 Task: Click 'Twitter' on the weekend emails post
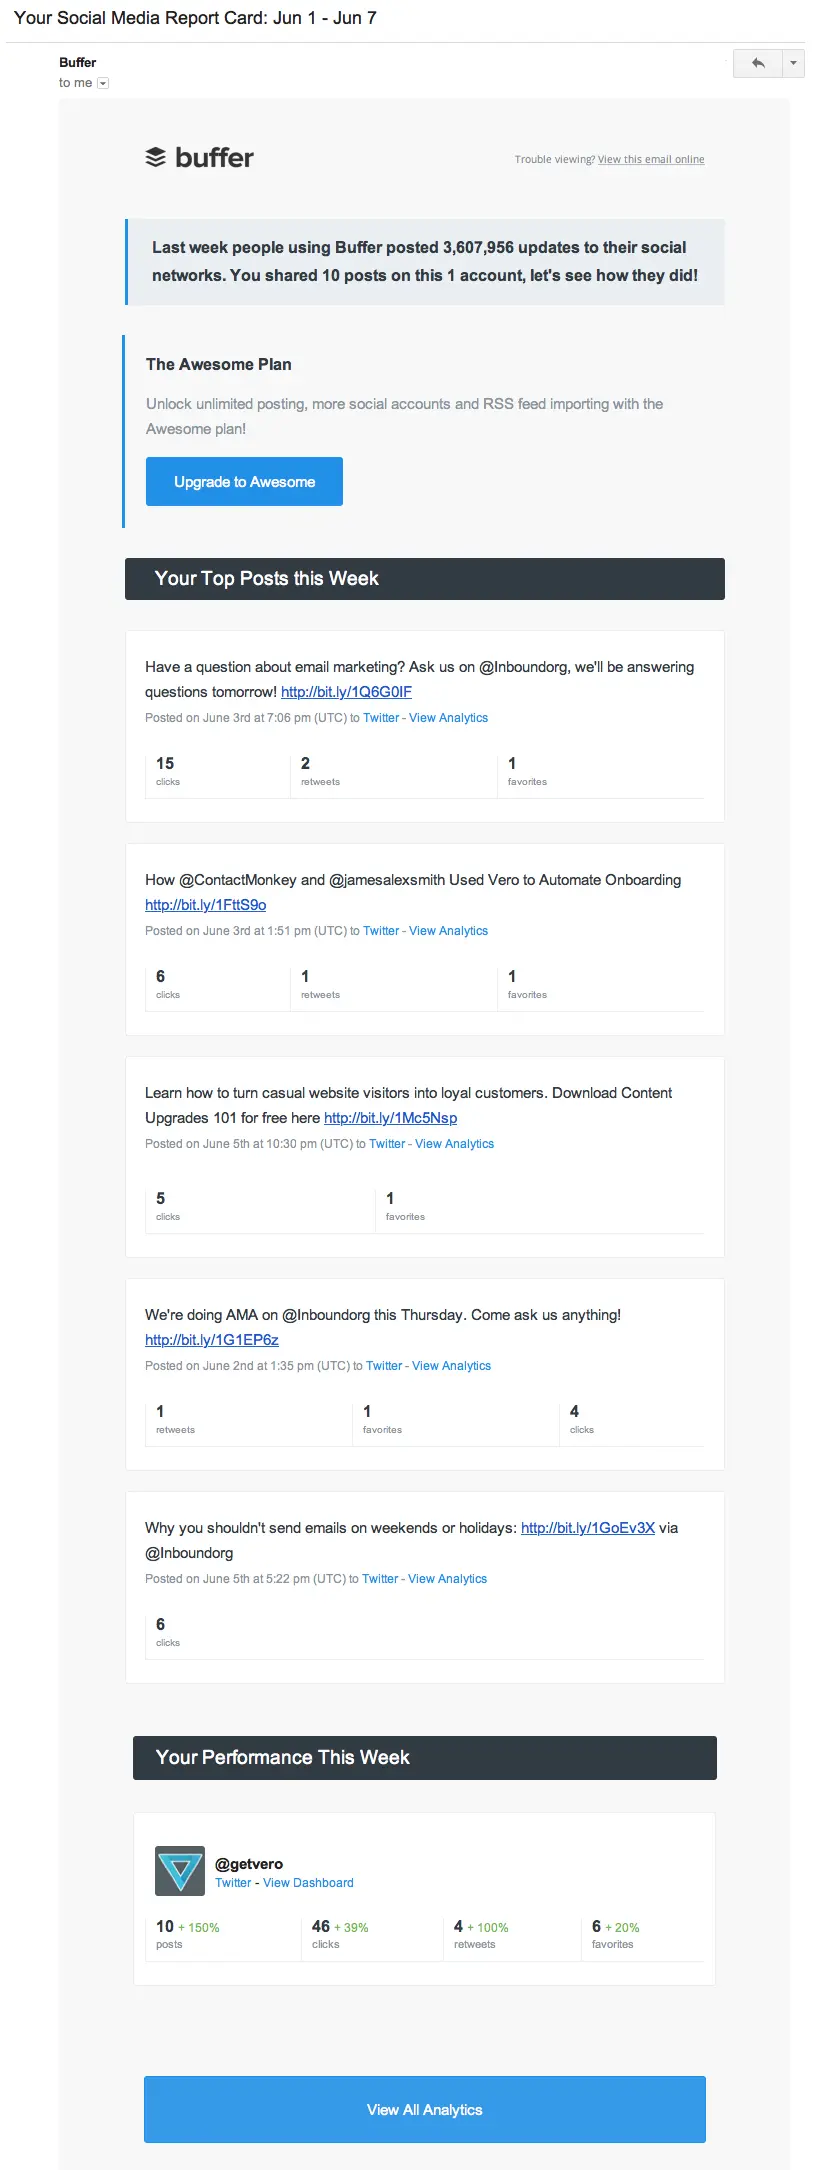(379, 1578)
